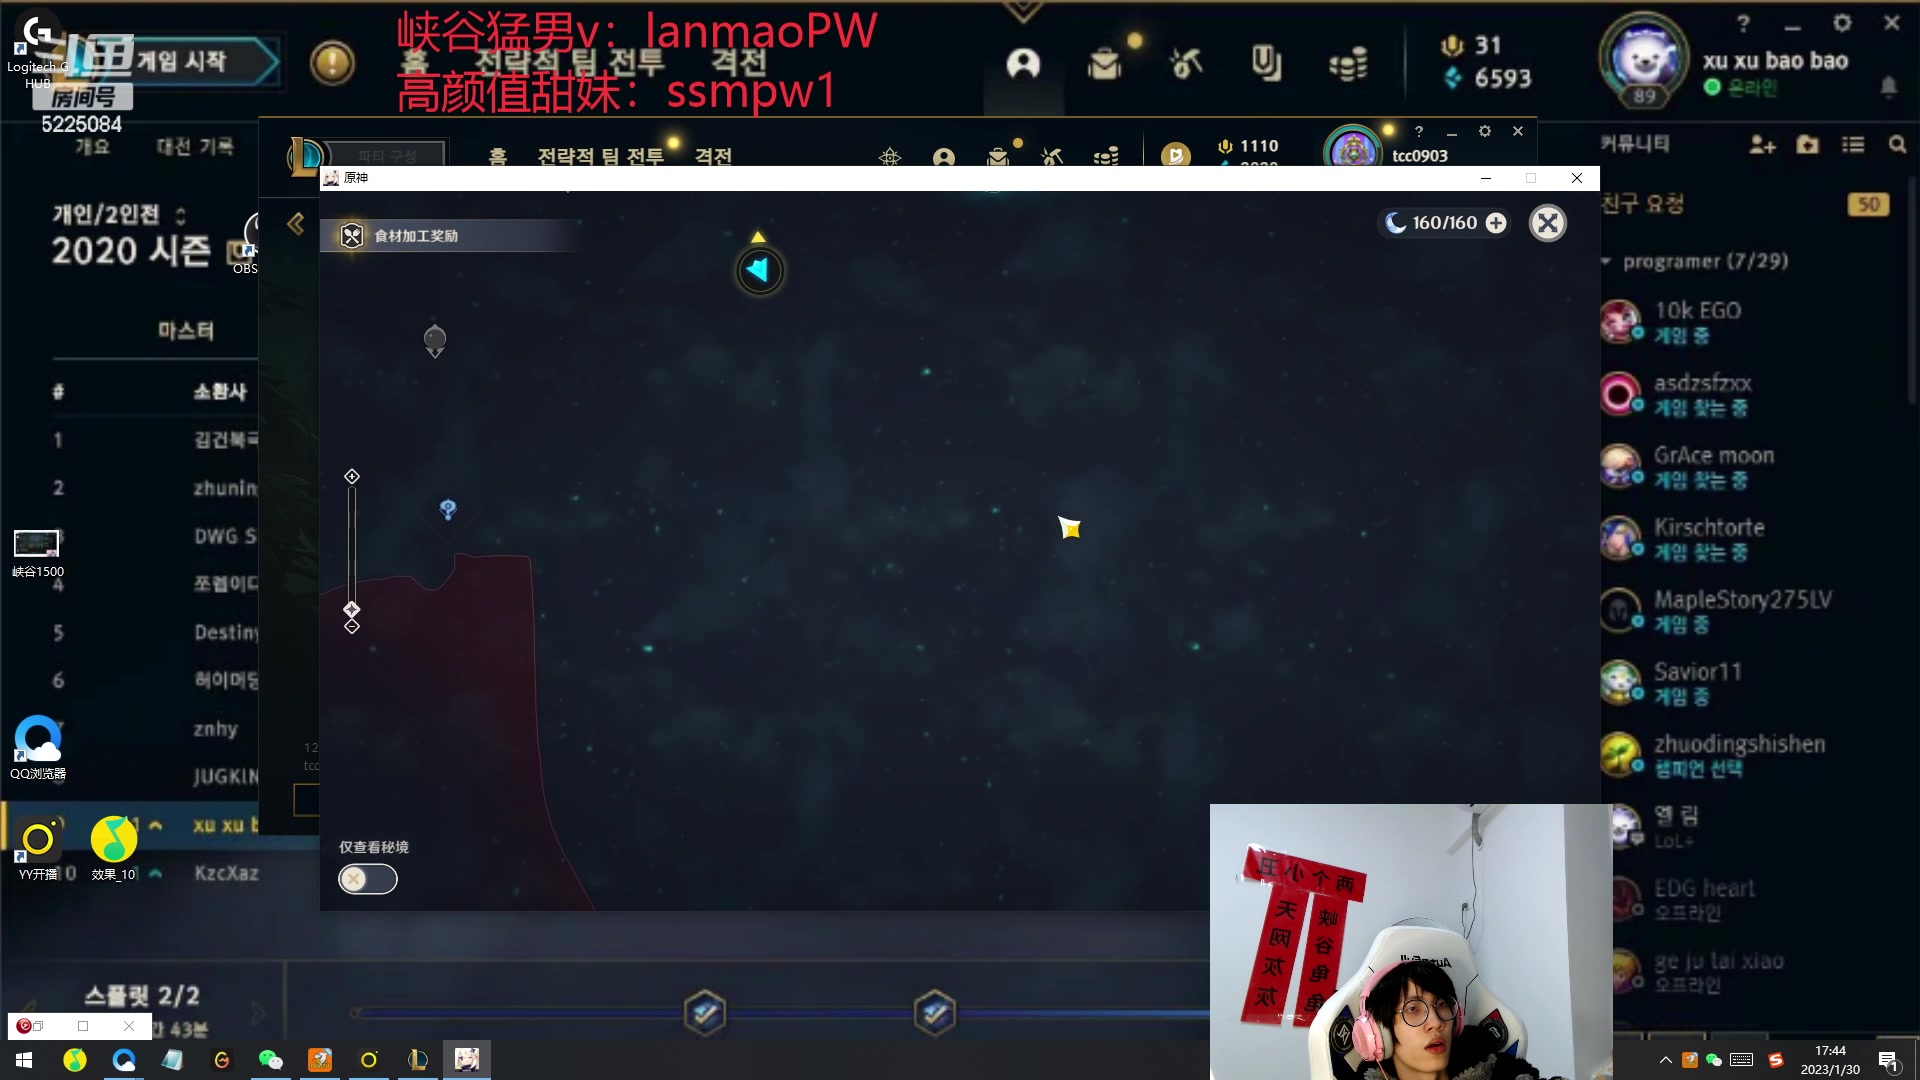Select the blue quest marker on the map
This screenshot has width=1920, height=1080.
click(x=448, y=510)
